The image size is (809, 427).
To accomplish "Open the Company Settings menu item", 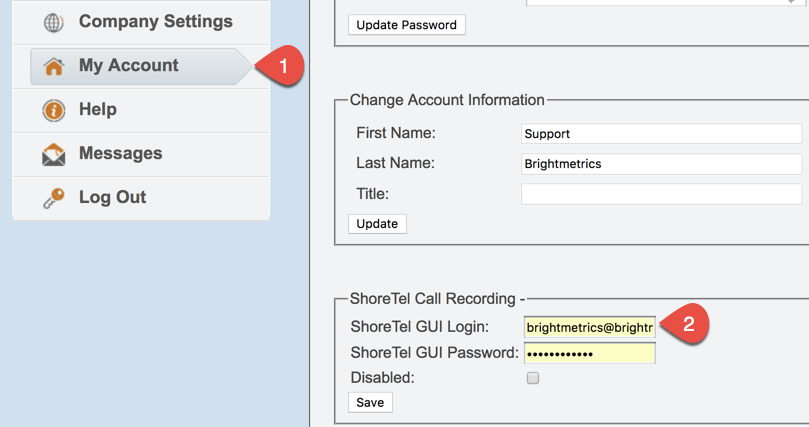I will (155, 22).
